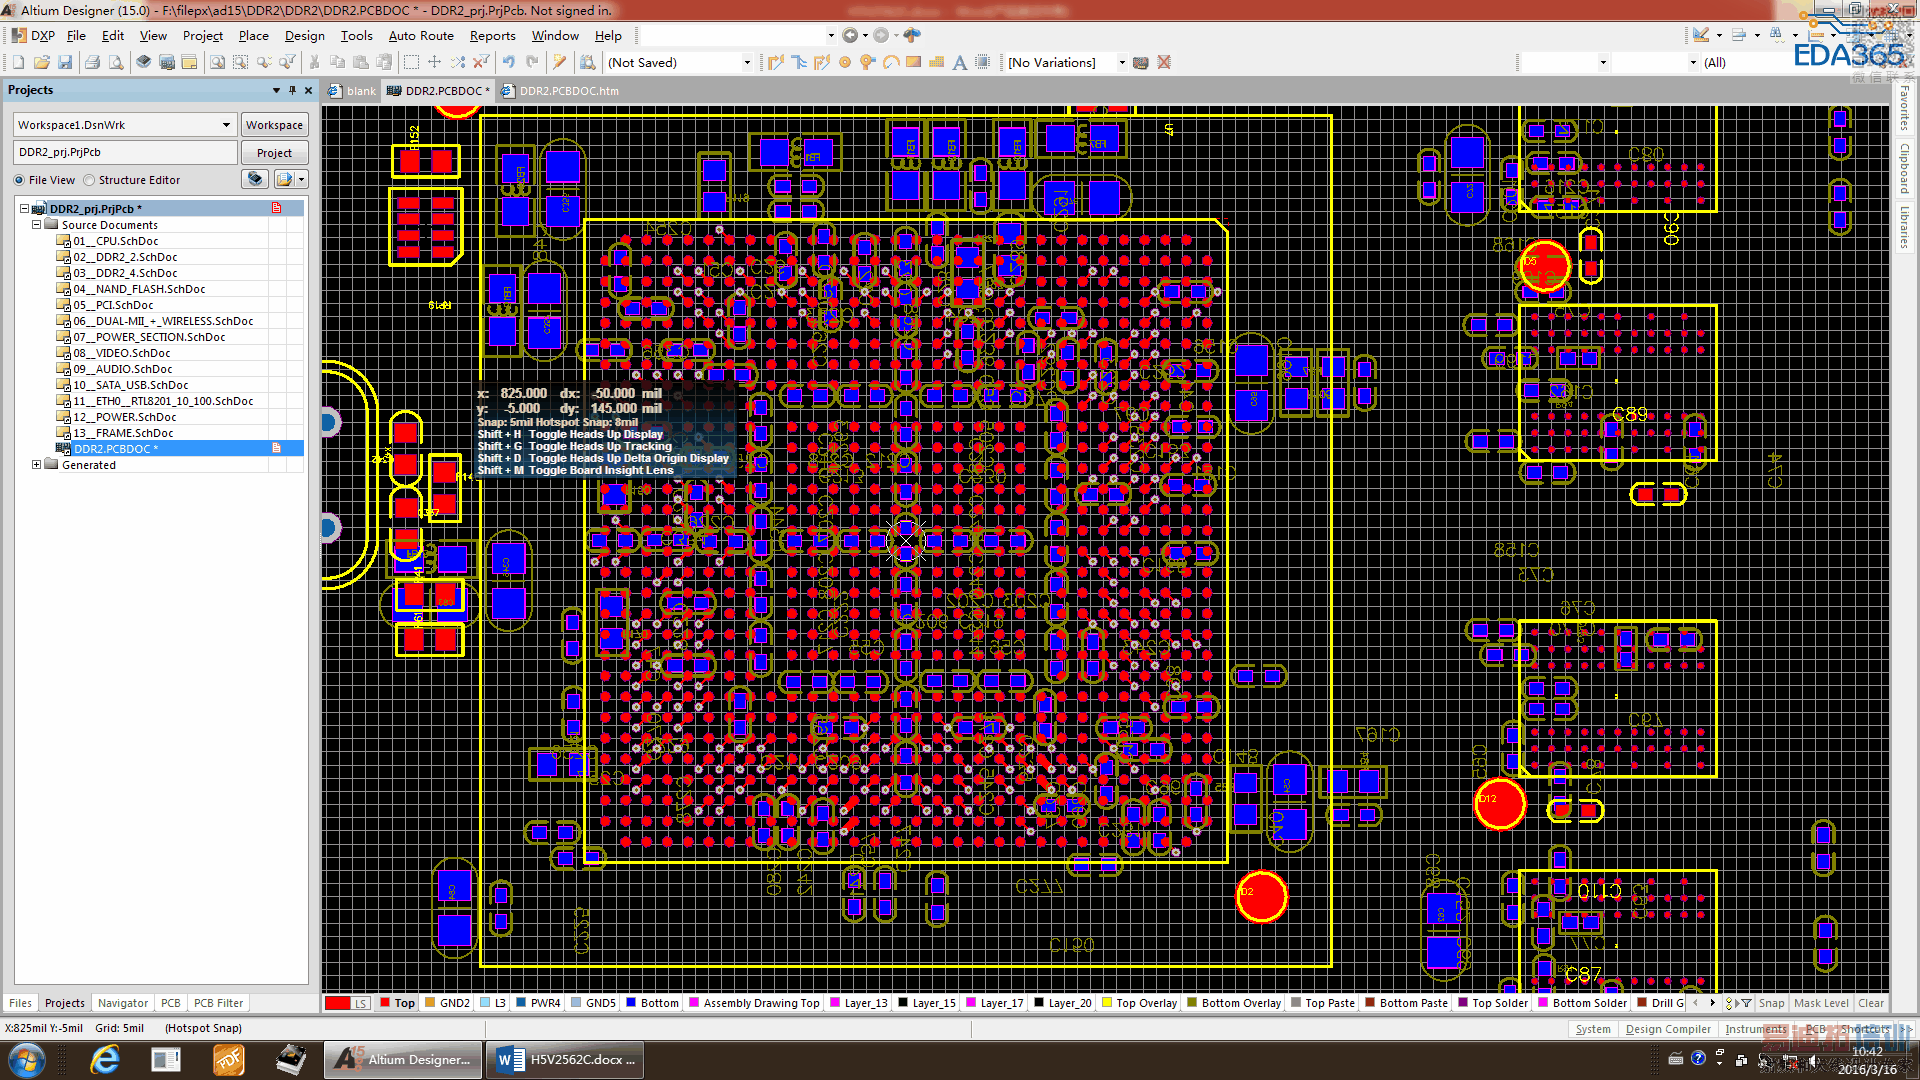Click the Move Selection crosshair icon
This screenshot has height=1080, width=1920.
point(434,62)
